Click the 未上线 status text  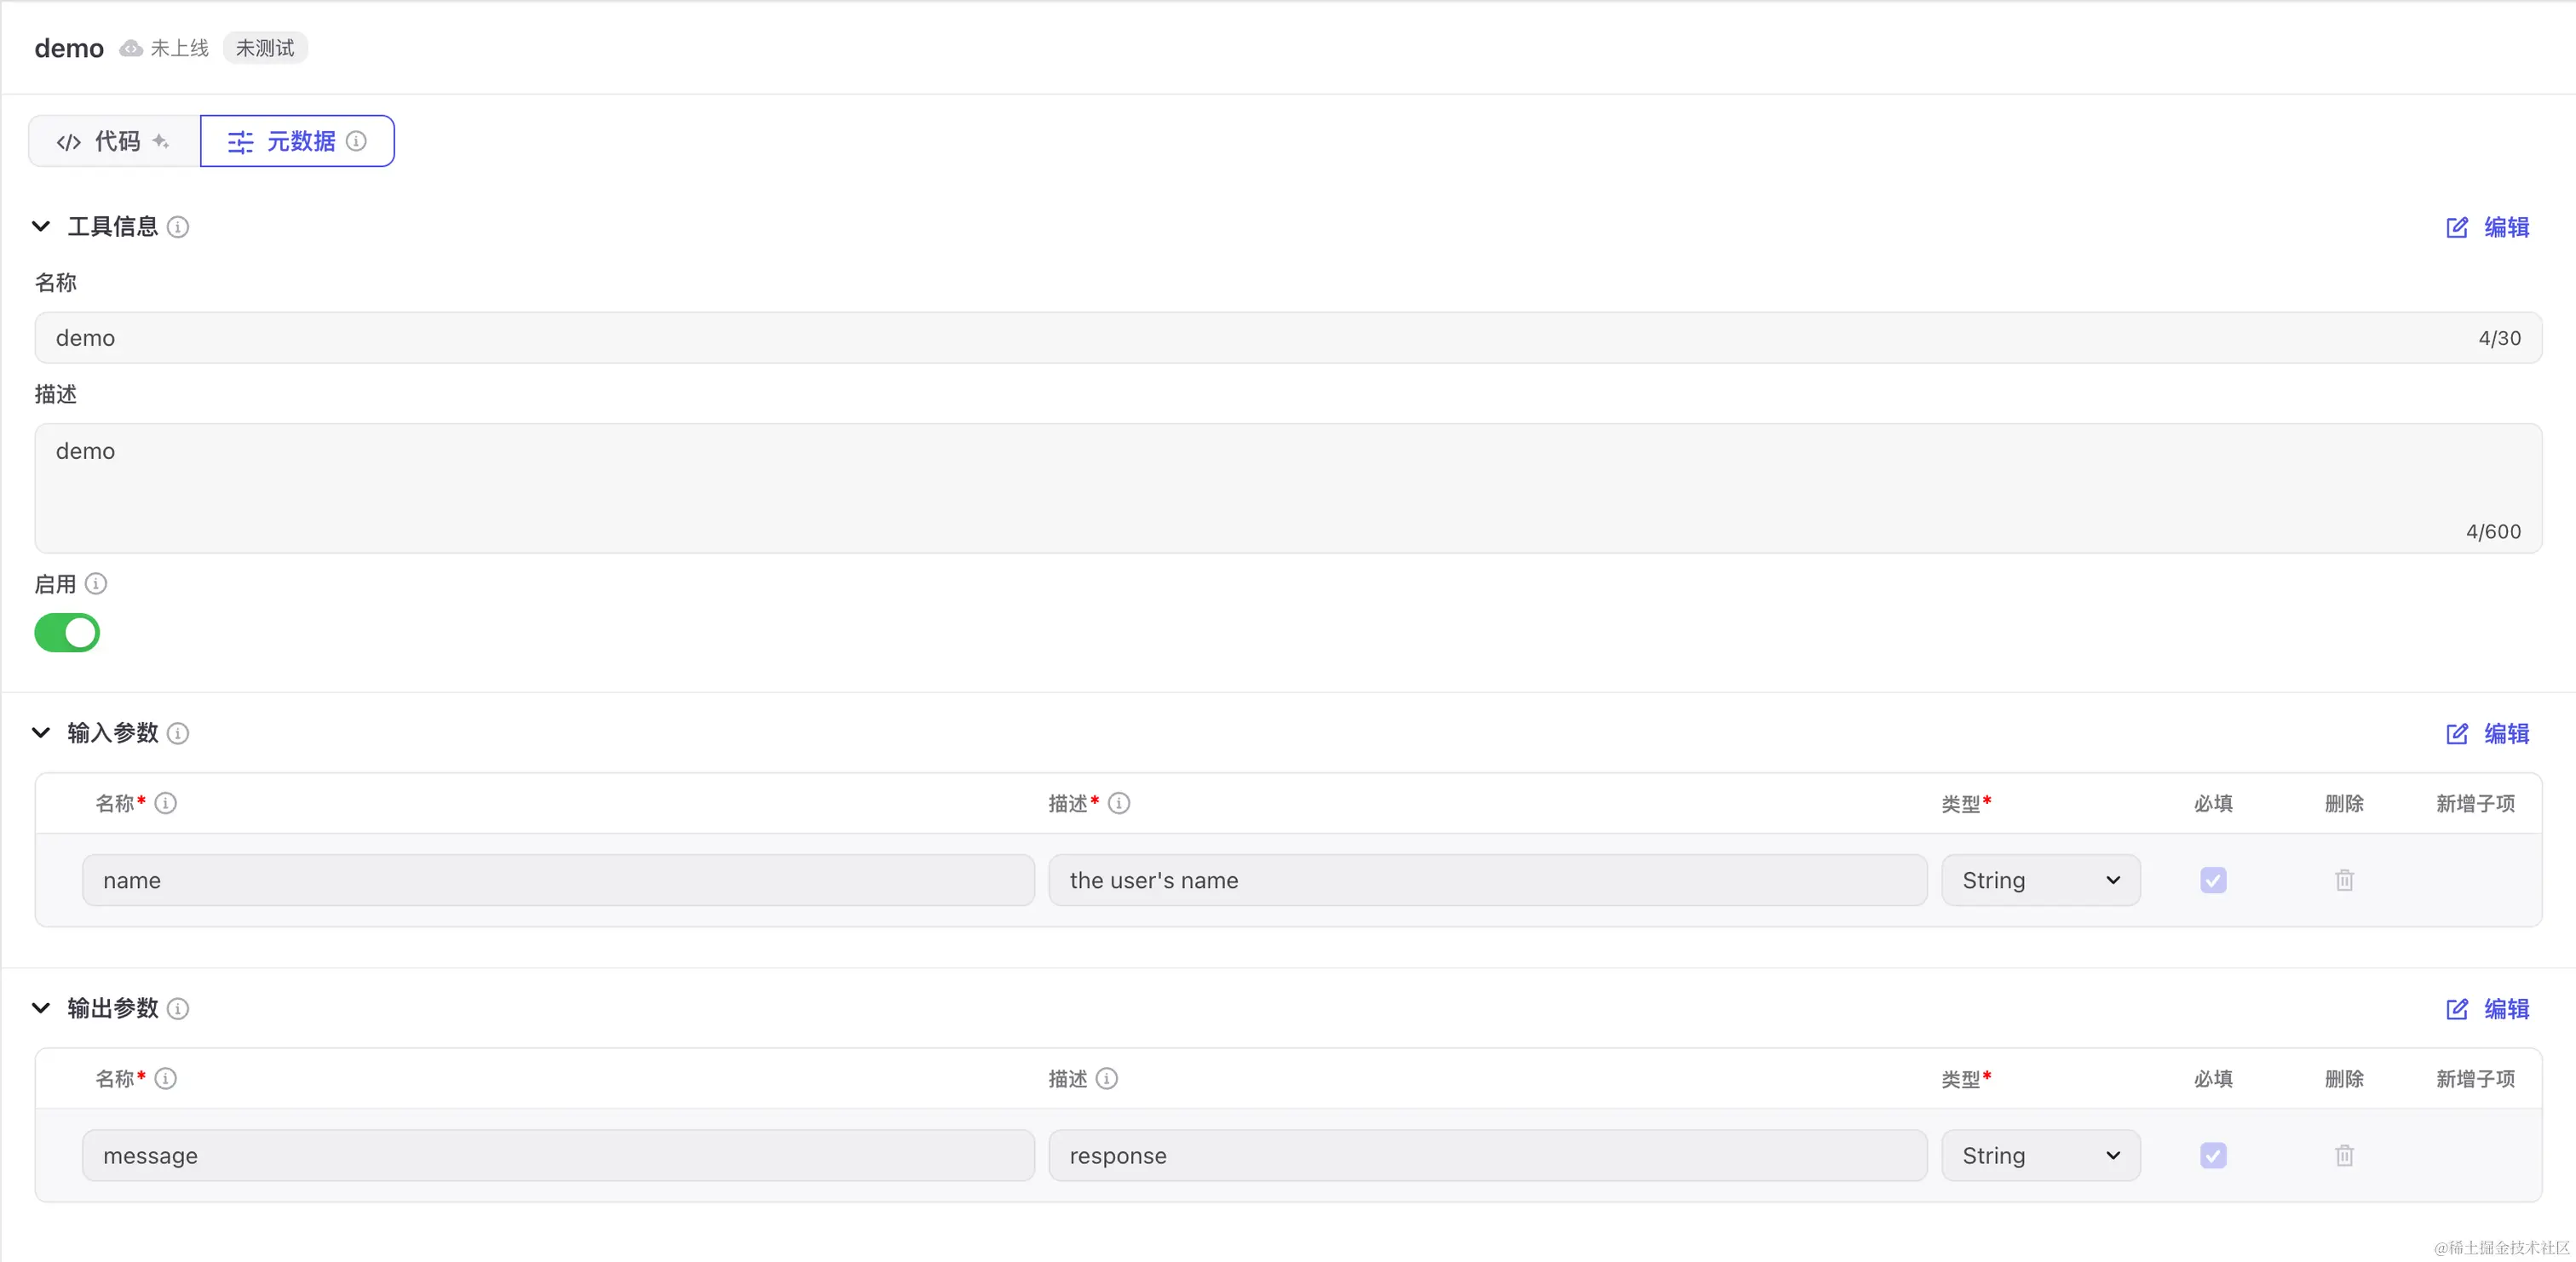tap(180, 48)
